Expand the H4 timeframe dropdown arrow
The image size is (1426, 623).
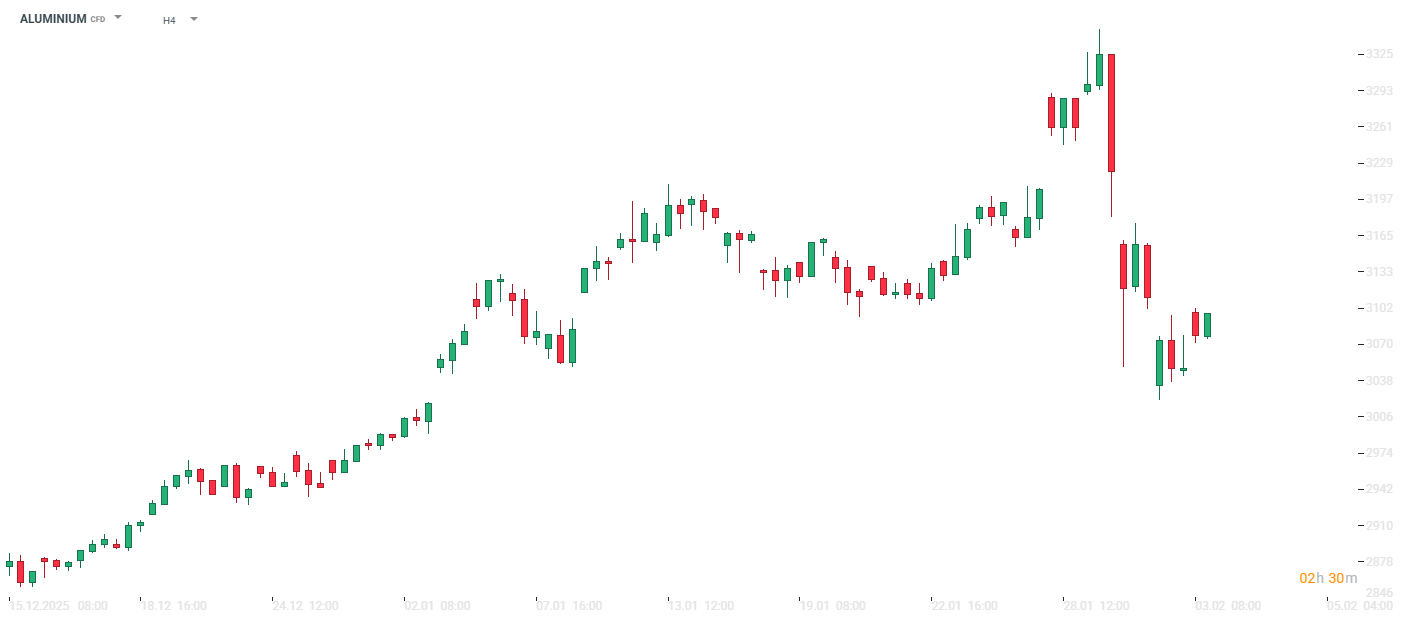(193, 19)
